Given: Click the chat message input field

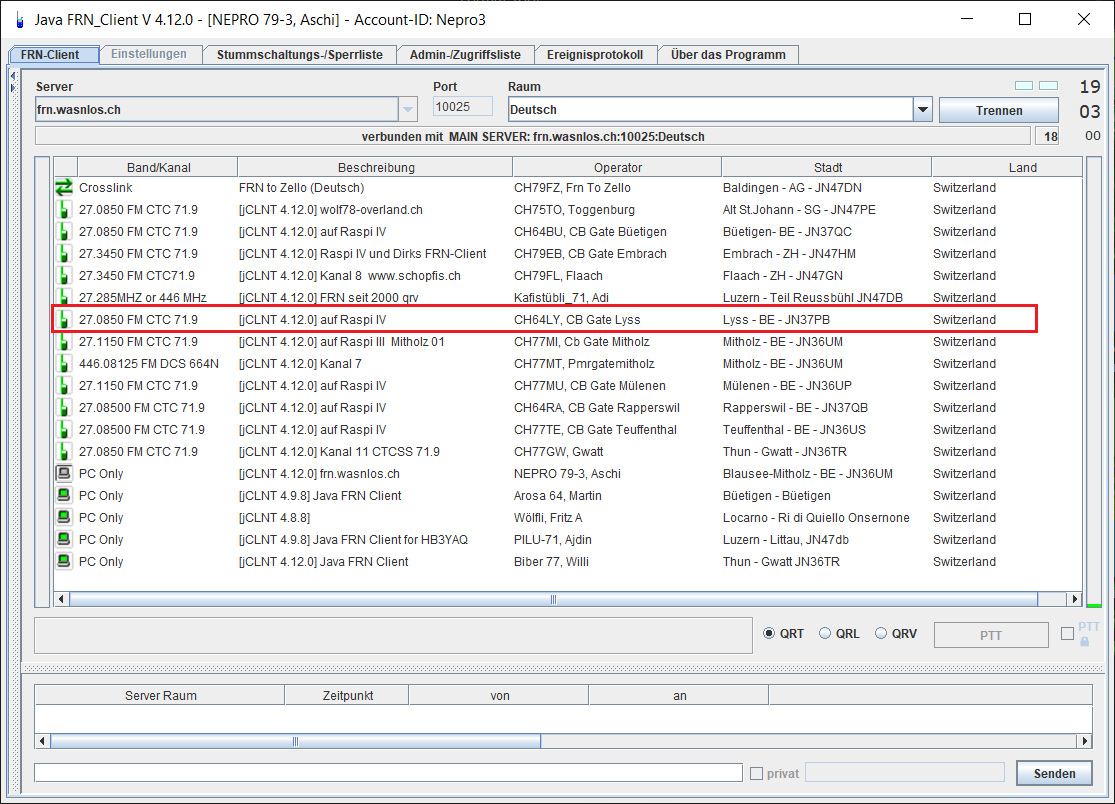Looking at the screenshot, I should pyautogui.click(x=388, y=773).
